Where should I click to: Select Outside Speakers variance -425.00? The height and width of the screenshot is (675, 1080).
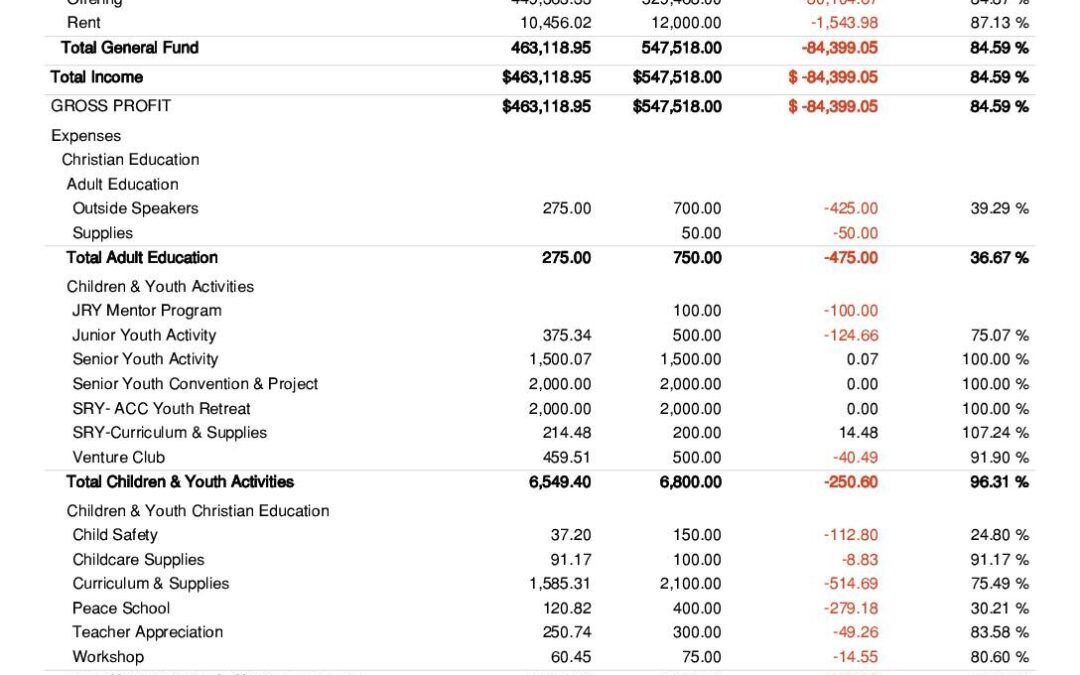(851, 209)
